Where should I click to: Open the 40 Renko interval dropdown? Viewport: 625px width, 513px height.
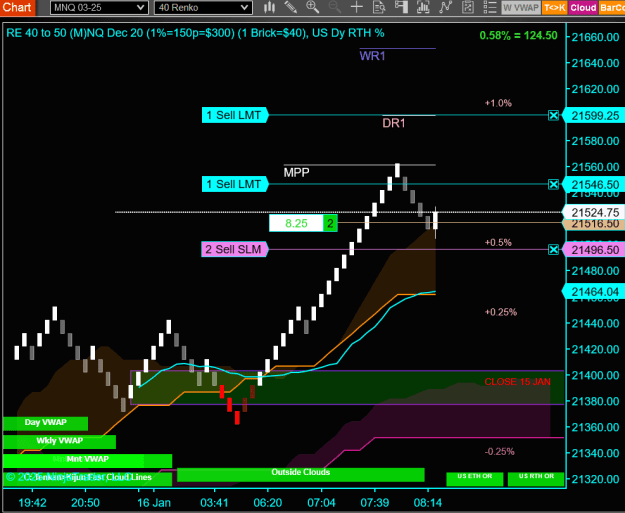[203, 7]
